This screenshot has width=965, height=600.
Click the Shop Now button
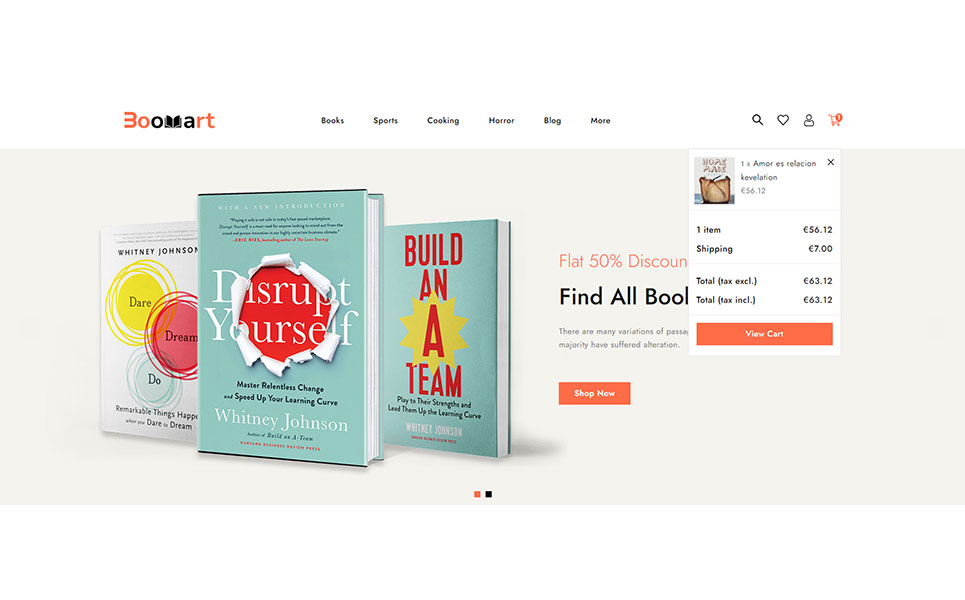[x=594, y=393]
